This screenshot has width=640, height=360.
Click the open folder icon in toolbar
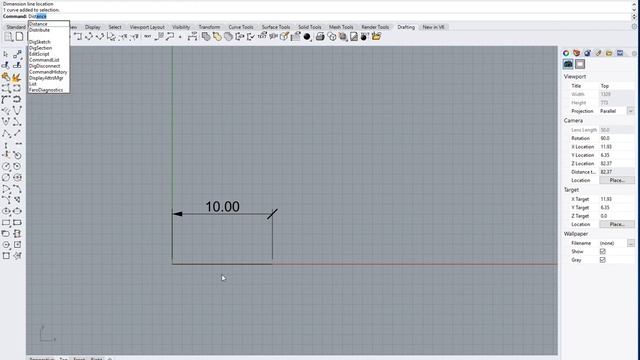pyautogui.click(x=376, y=37)
